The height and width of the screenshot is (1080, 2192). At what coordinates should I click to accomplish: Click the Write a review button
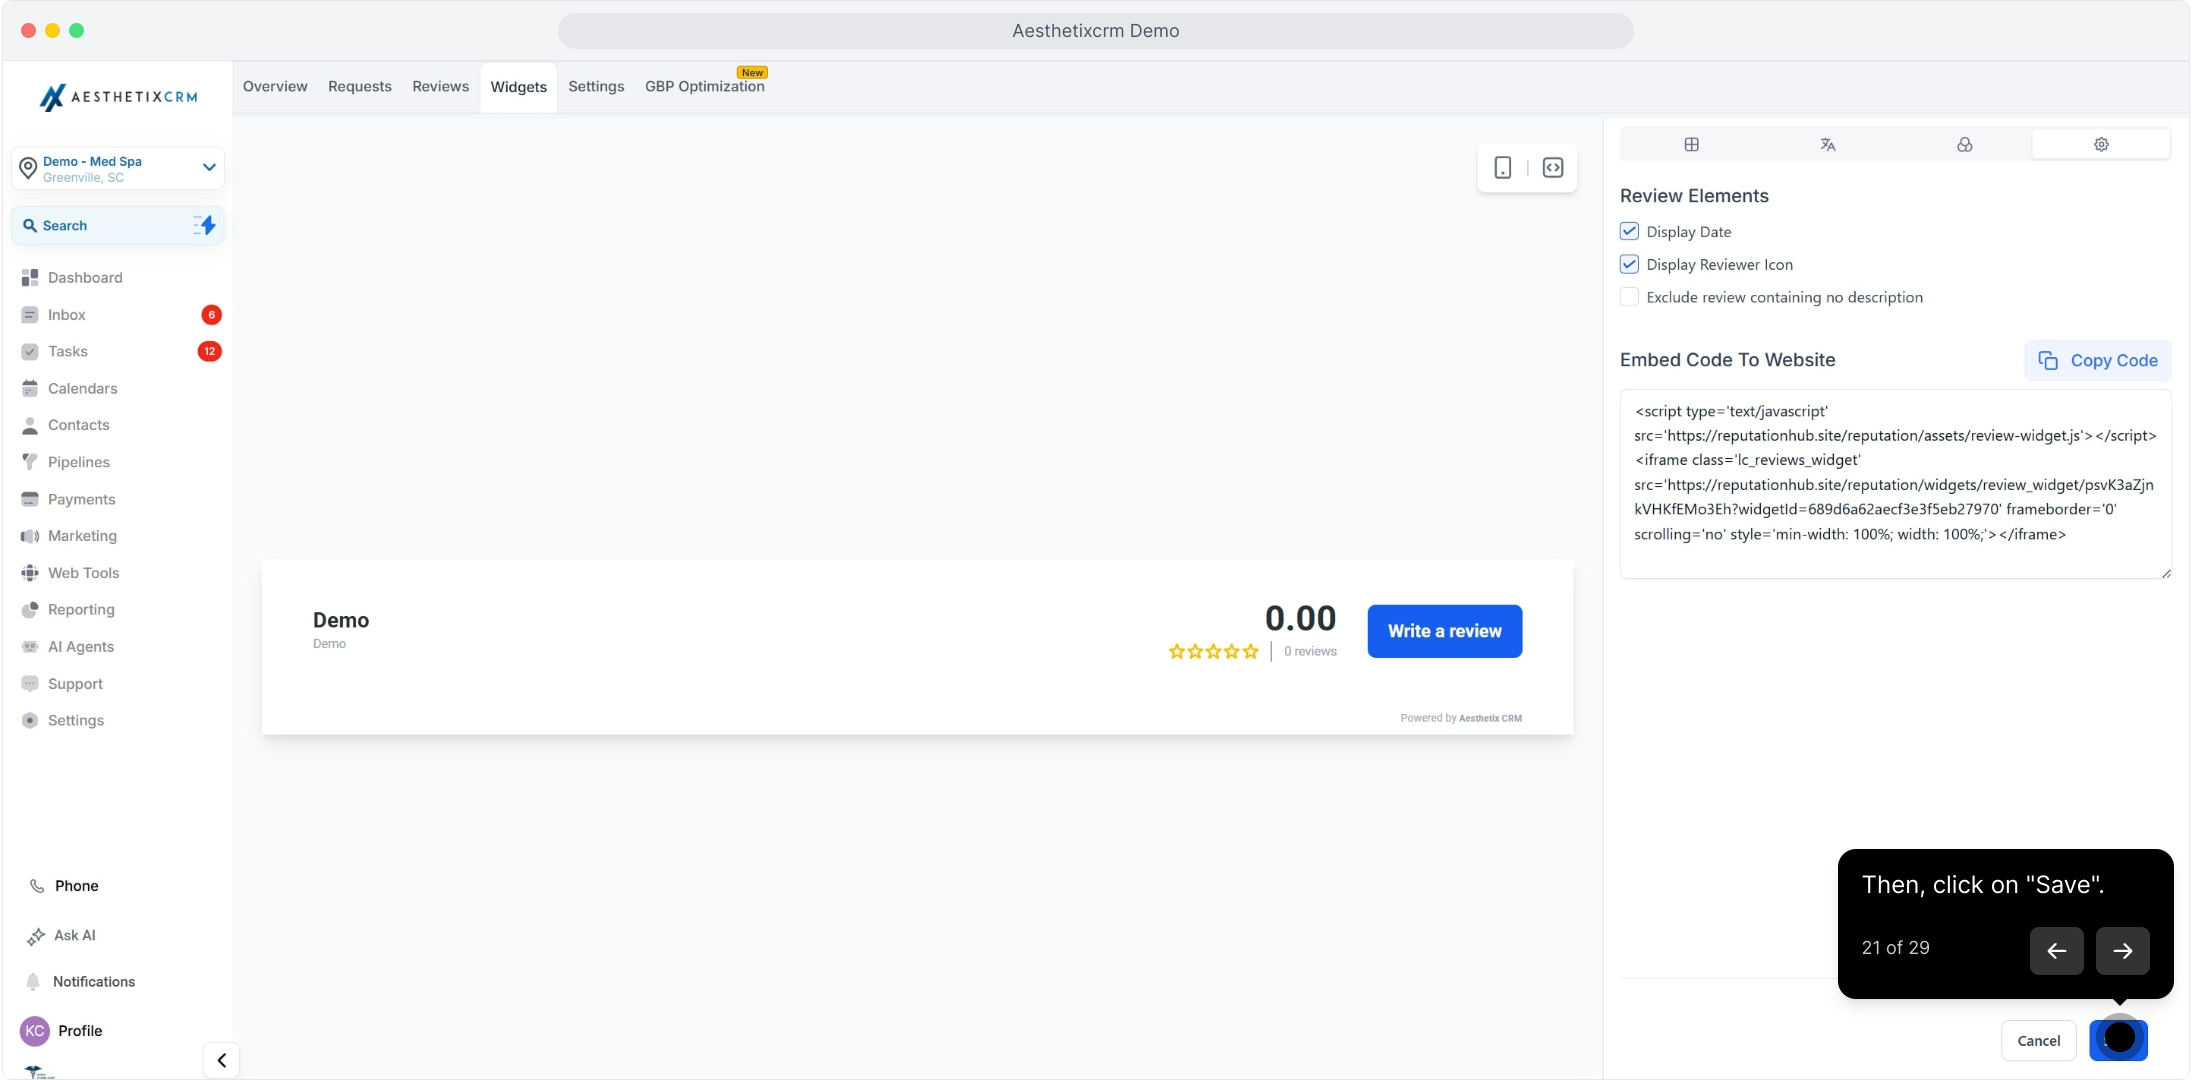point(1444,631)
